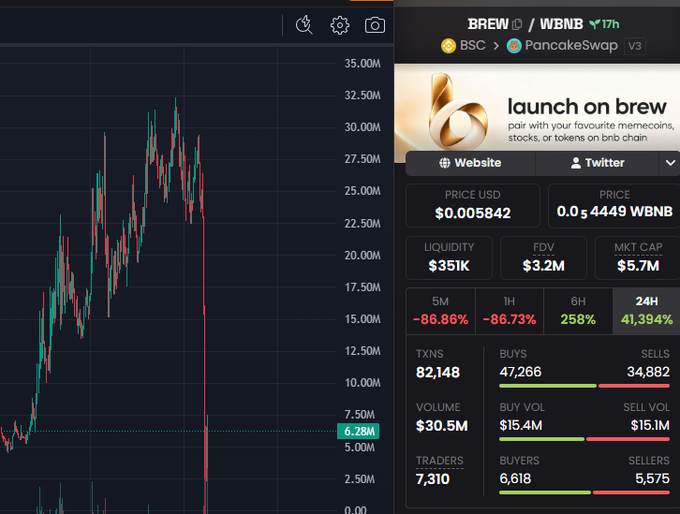680x514 pixels.
Task: Select the 5M timeframe tab
Action: [441, 311]
